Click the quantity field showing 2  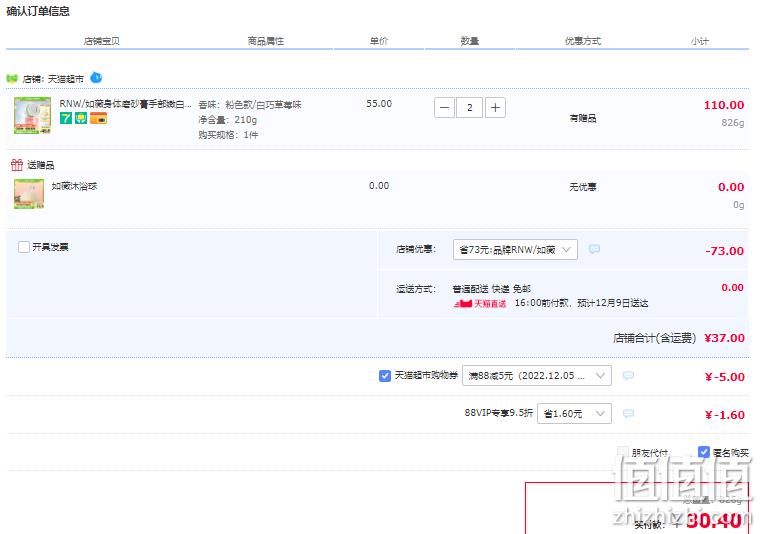coord(469,107)
